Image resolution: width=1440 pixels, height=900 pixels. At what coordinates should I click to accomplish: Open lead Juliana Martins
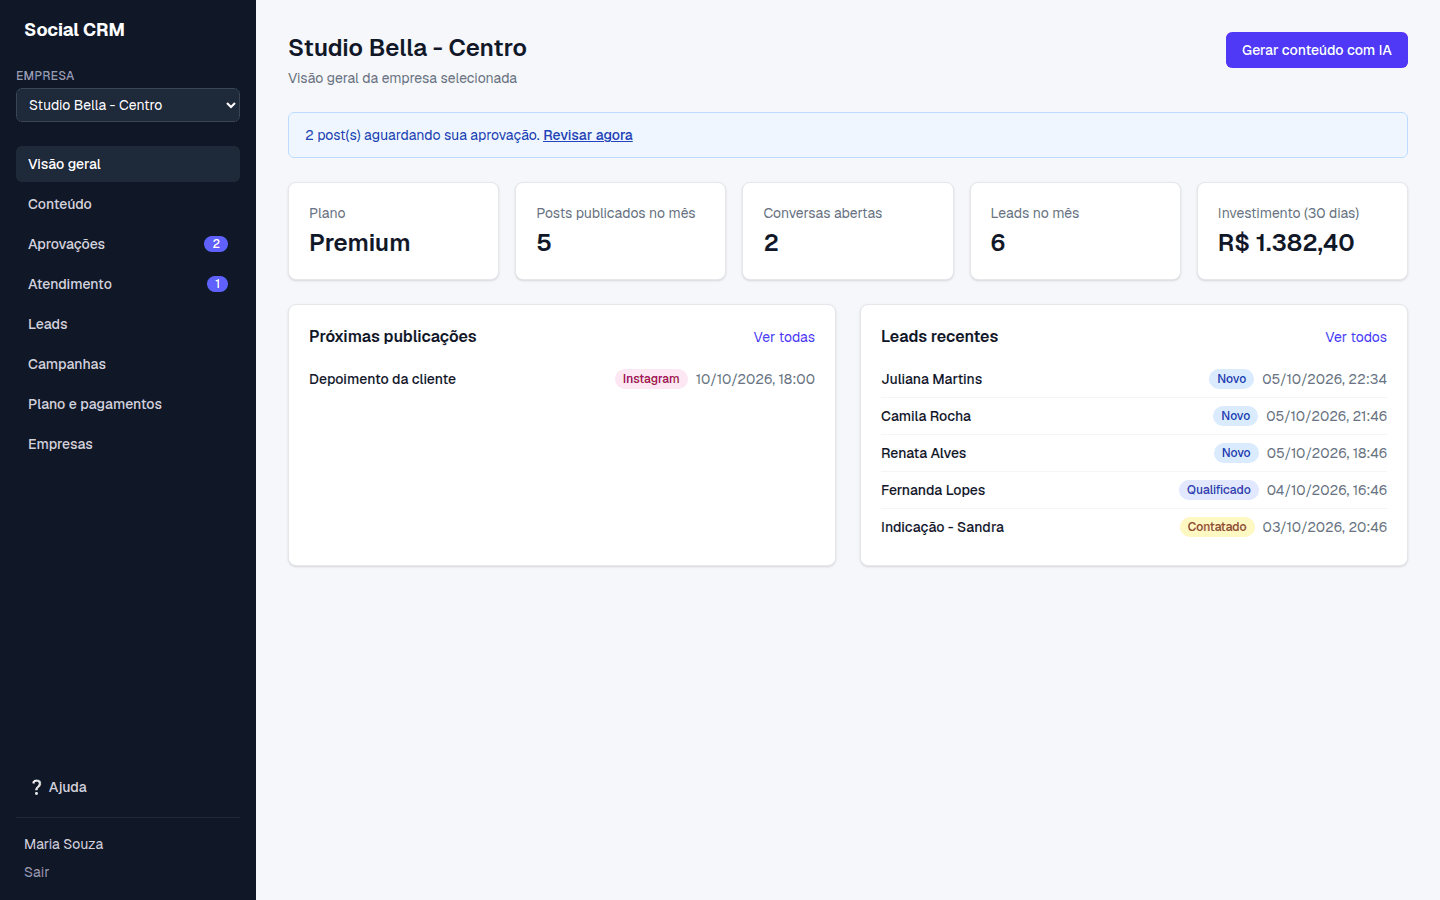tap(931, 379)
